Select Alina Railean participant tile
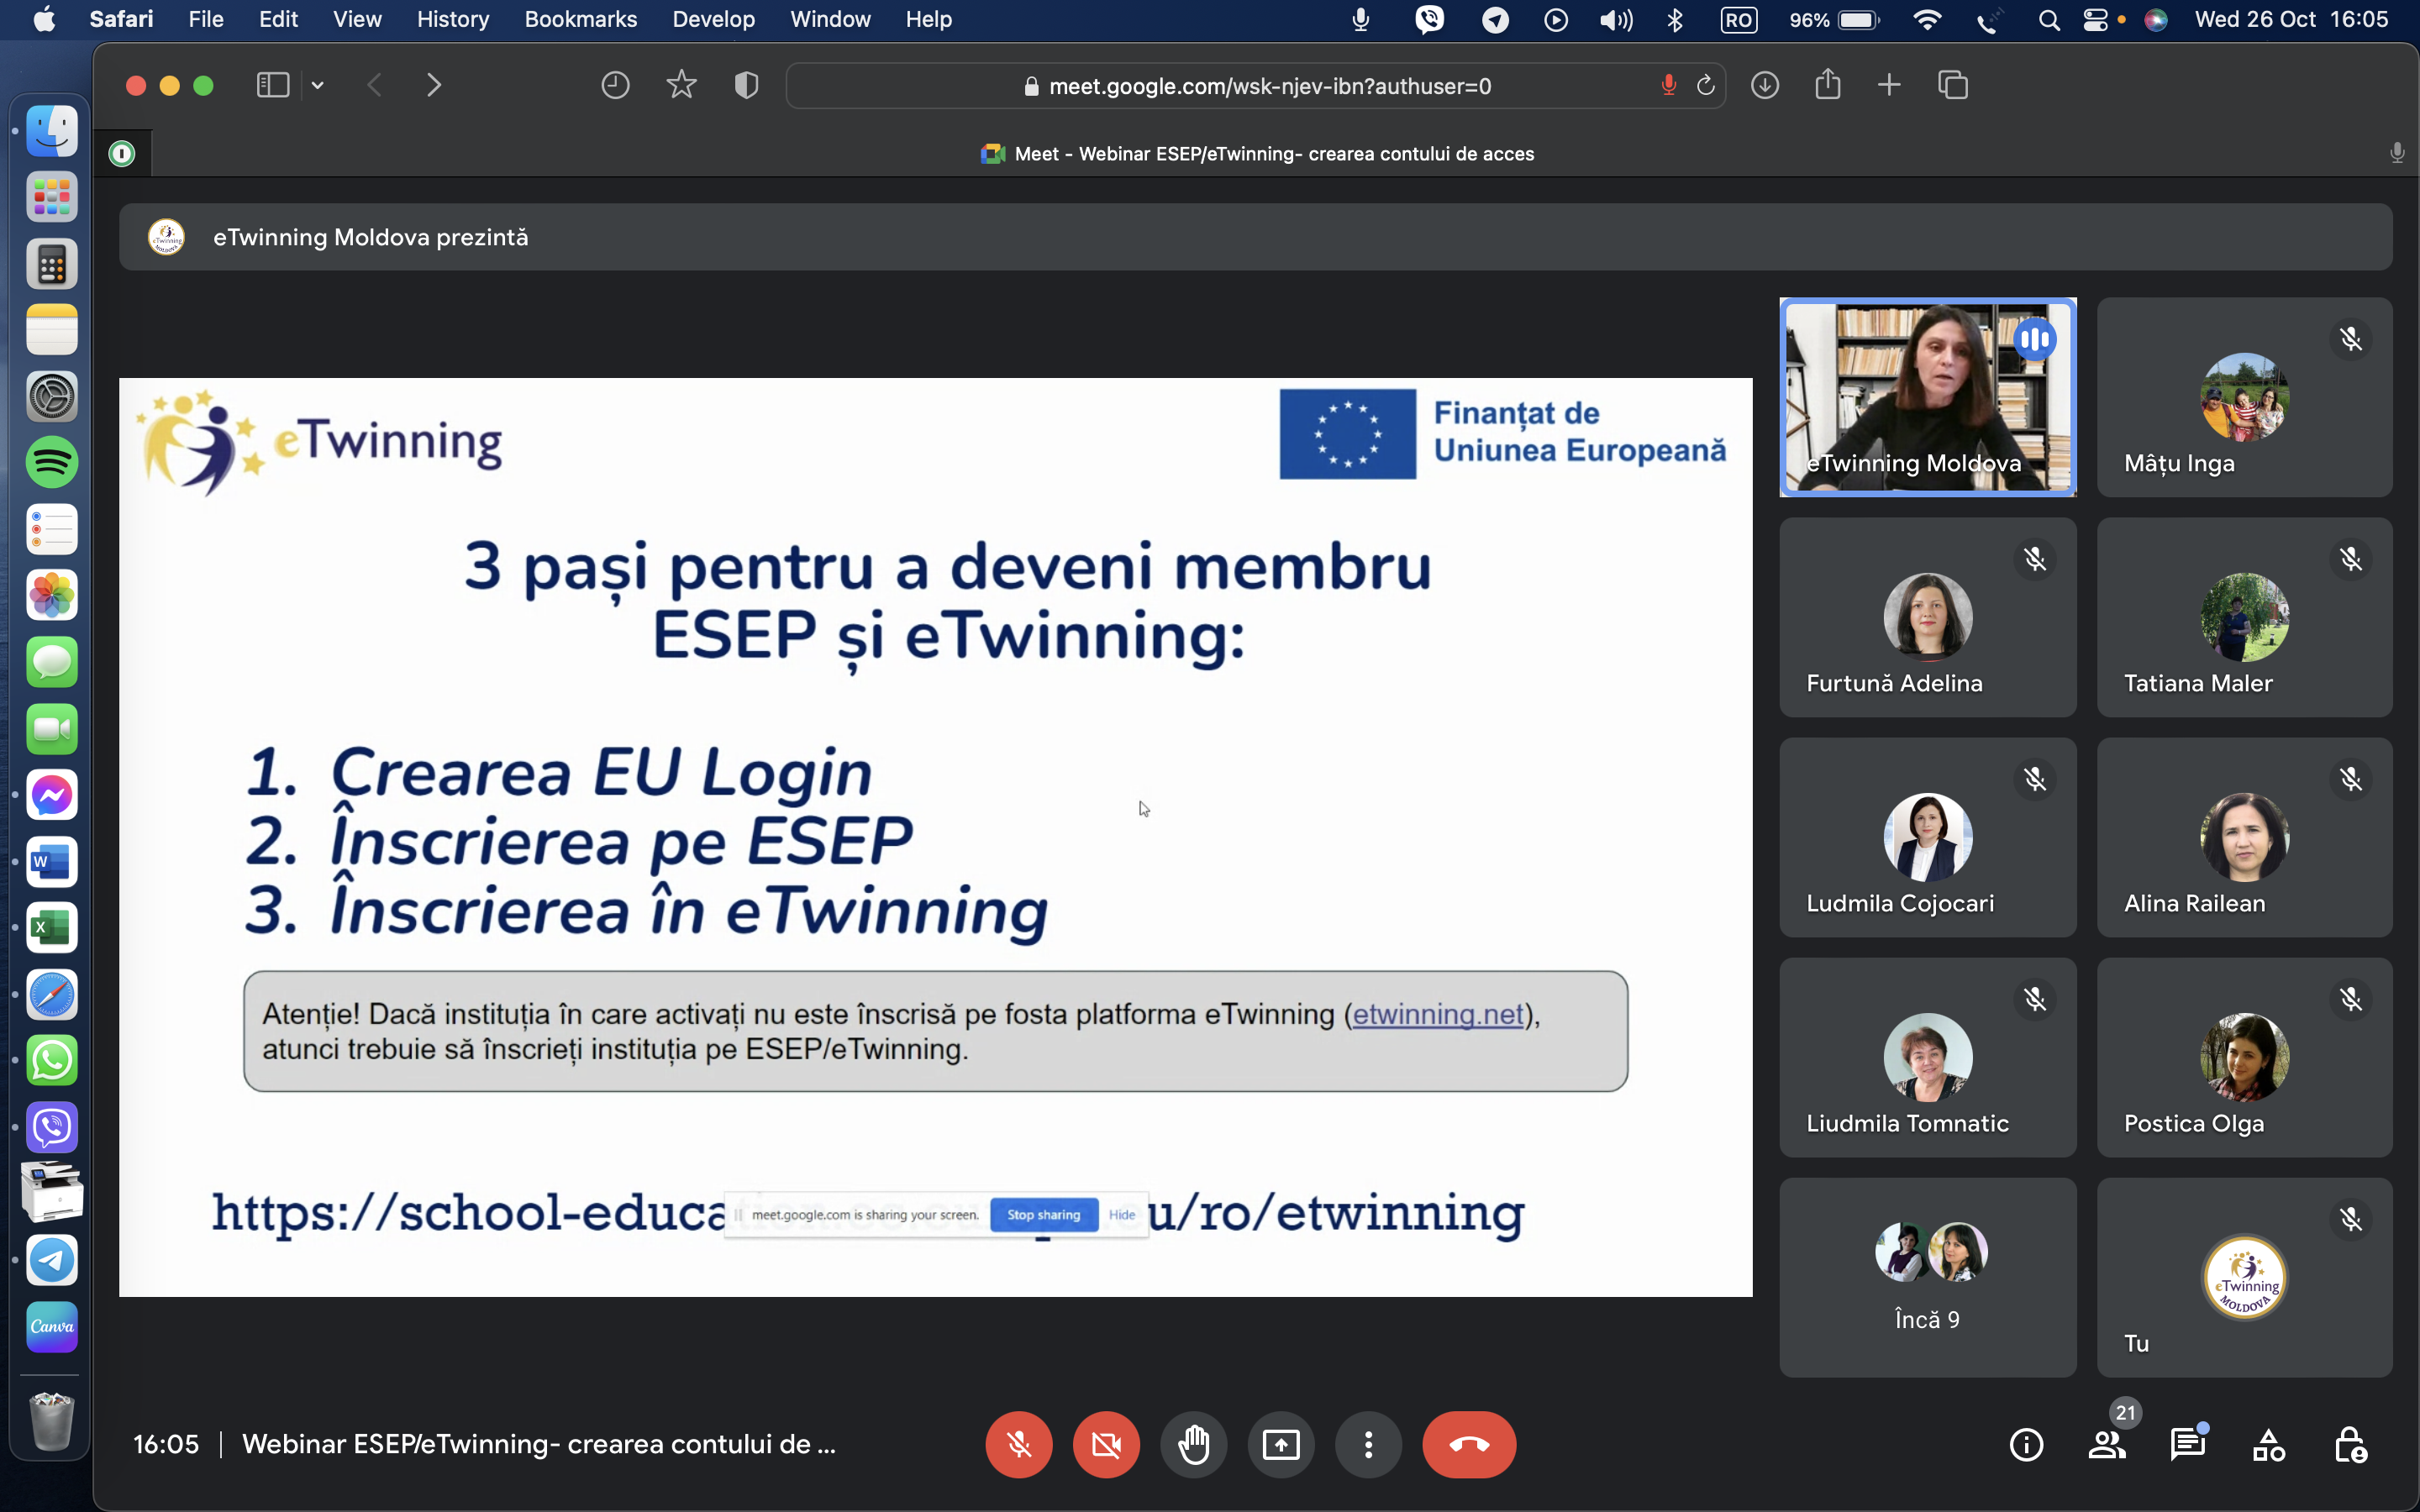The image size is (2420, 1512). click(2244, 837)
